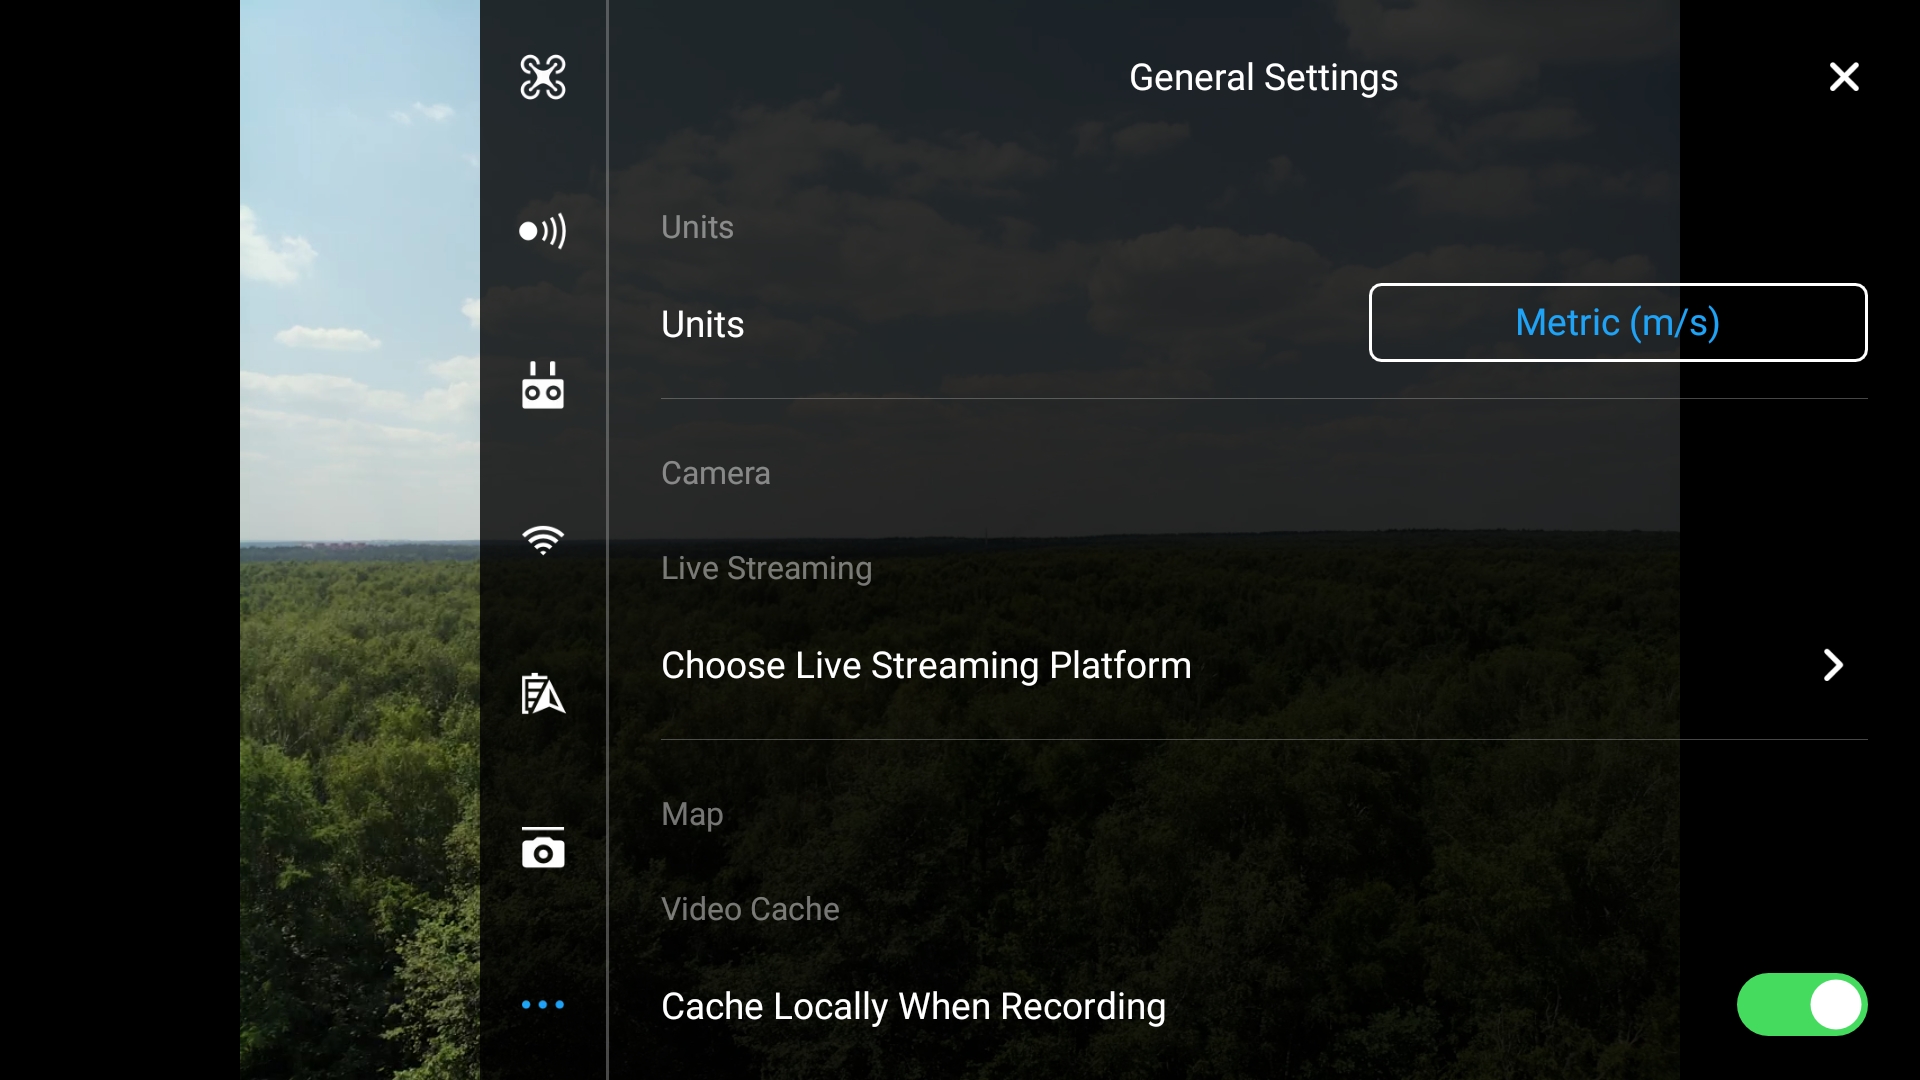The height and width of the screenshot is (1080, 1920).
Task: Close the General Settings panel
Action: [1844, 77]
